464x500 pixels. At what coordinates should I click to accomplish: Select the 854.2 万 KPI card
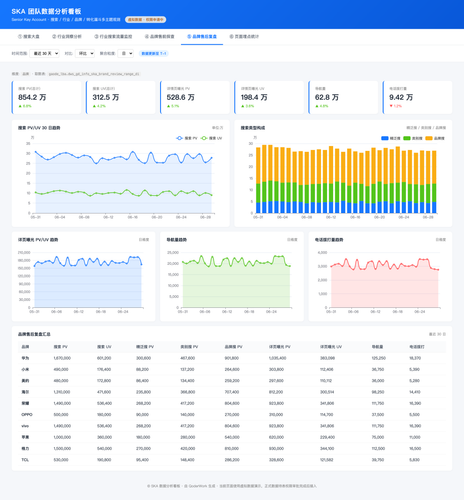click(46, 97)
